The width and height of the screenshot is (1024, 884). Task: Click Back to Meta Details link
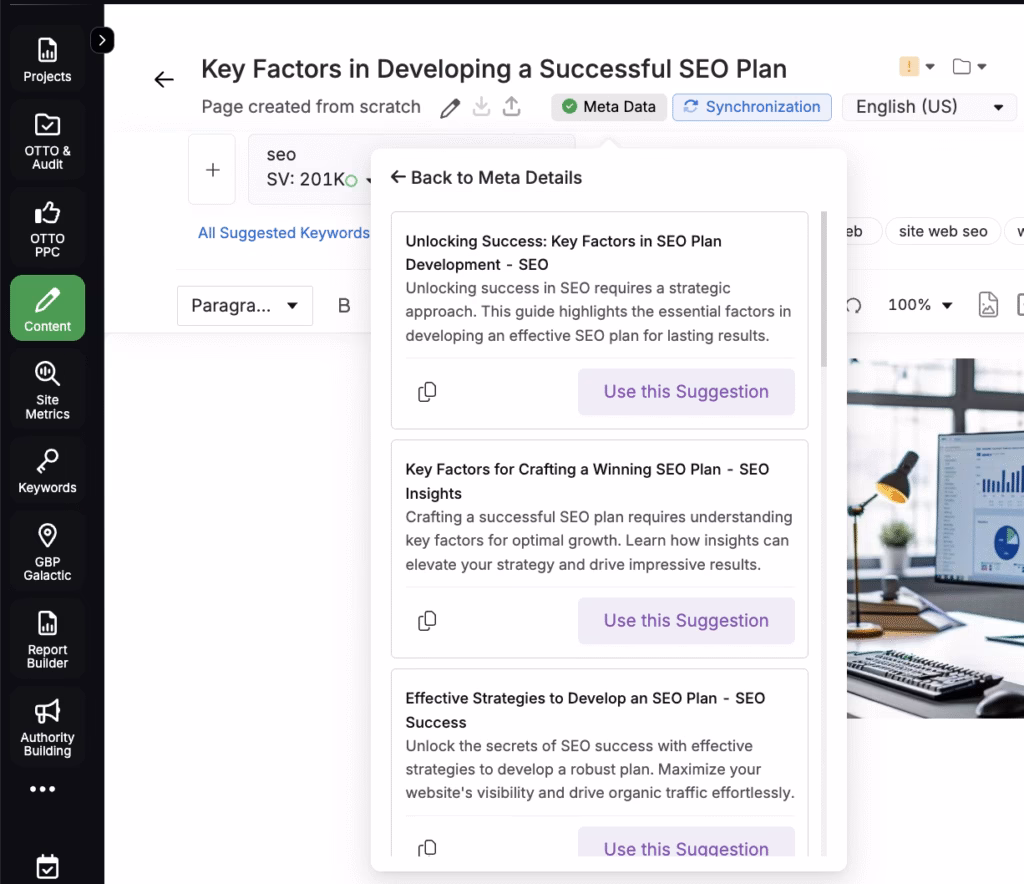[486, 178]
